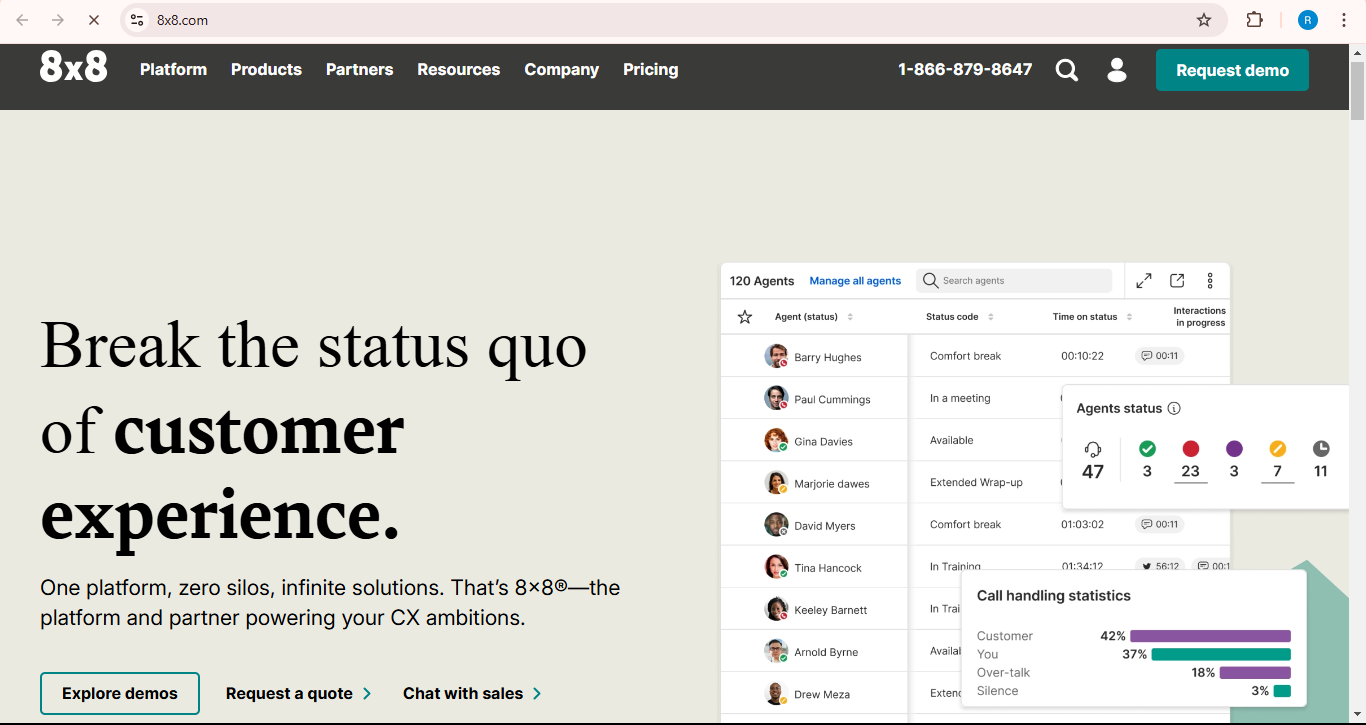Click the Request demo button

click(x=1232, y=70)
